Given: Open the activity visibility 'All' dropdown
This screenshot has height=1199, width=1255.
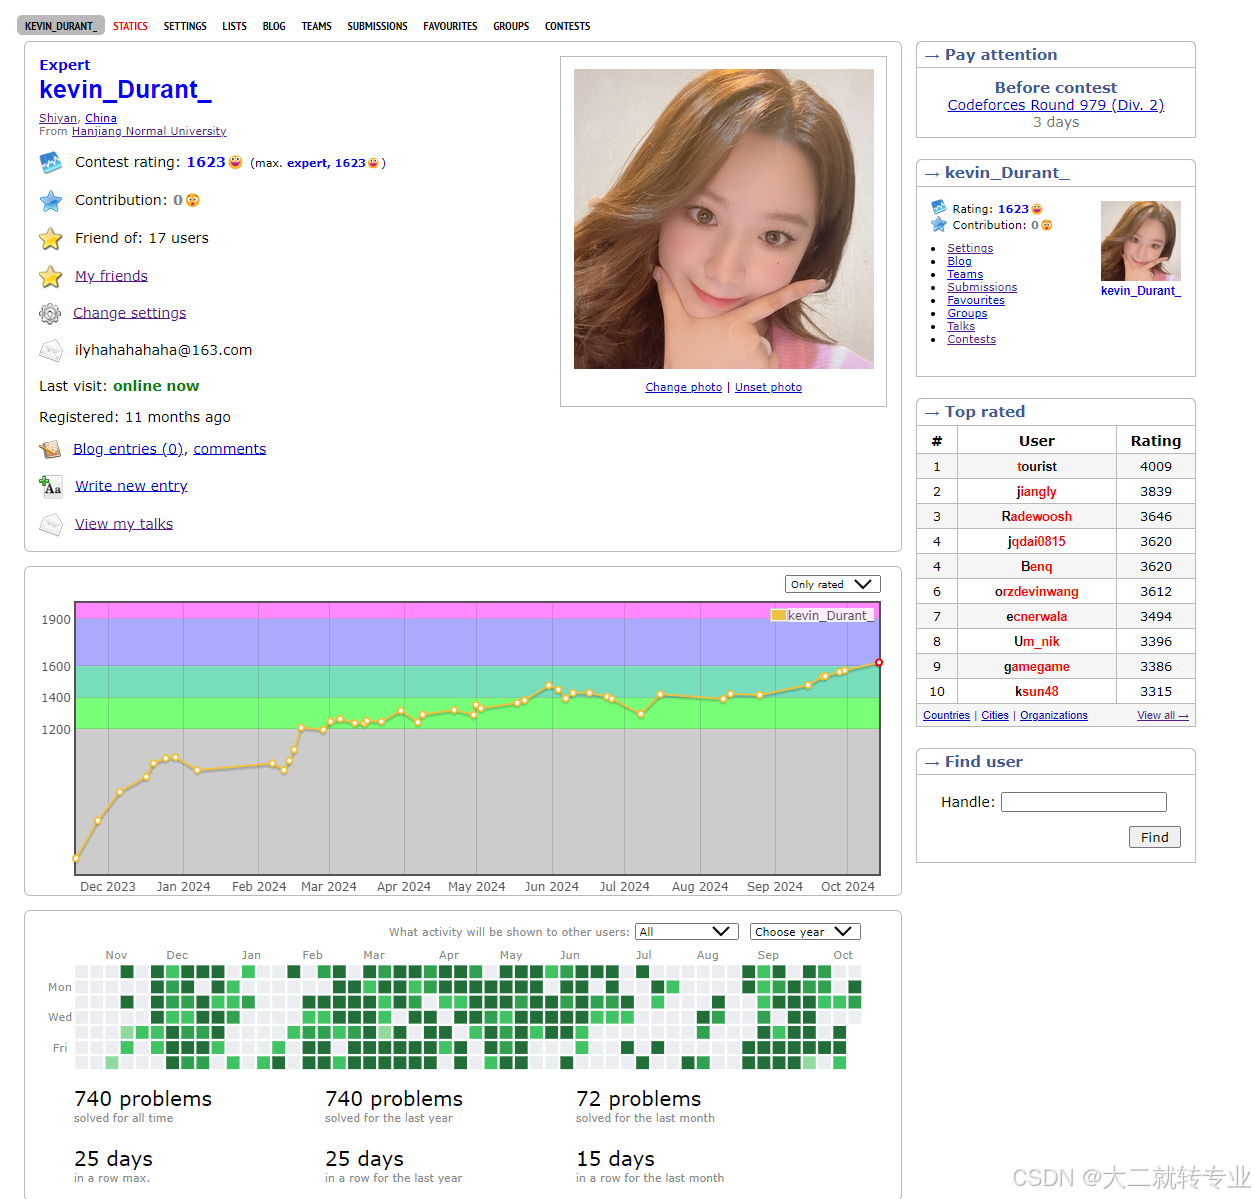Looking at the screenshot, I should click(686, 931).
